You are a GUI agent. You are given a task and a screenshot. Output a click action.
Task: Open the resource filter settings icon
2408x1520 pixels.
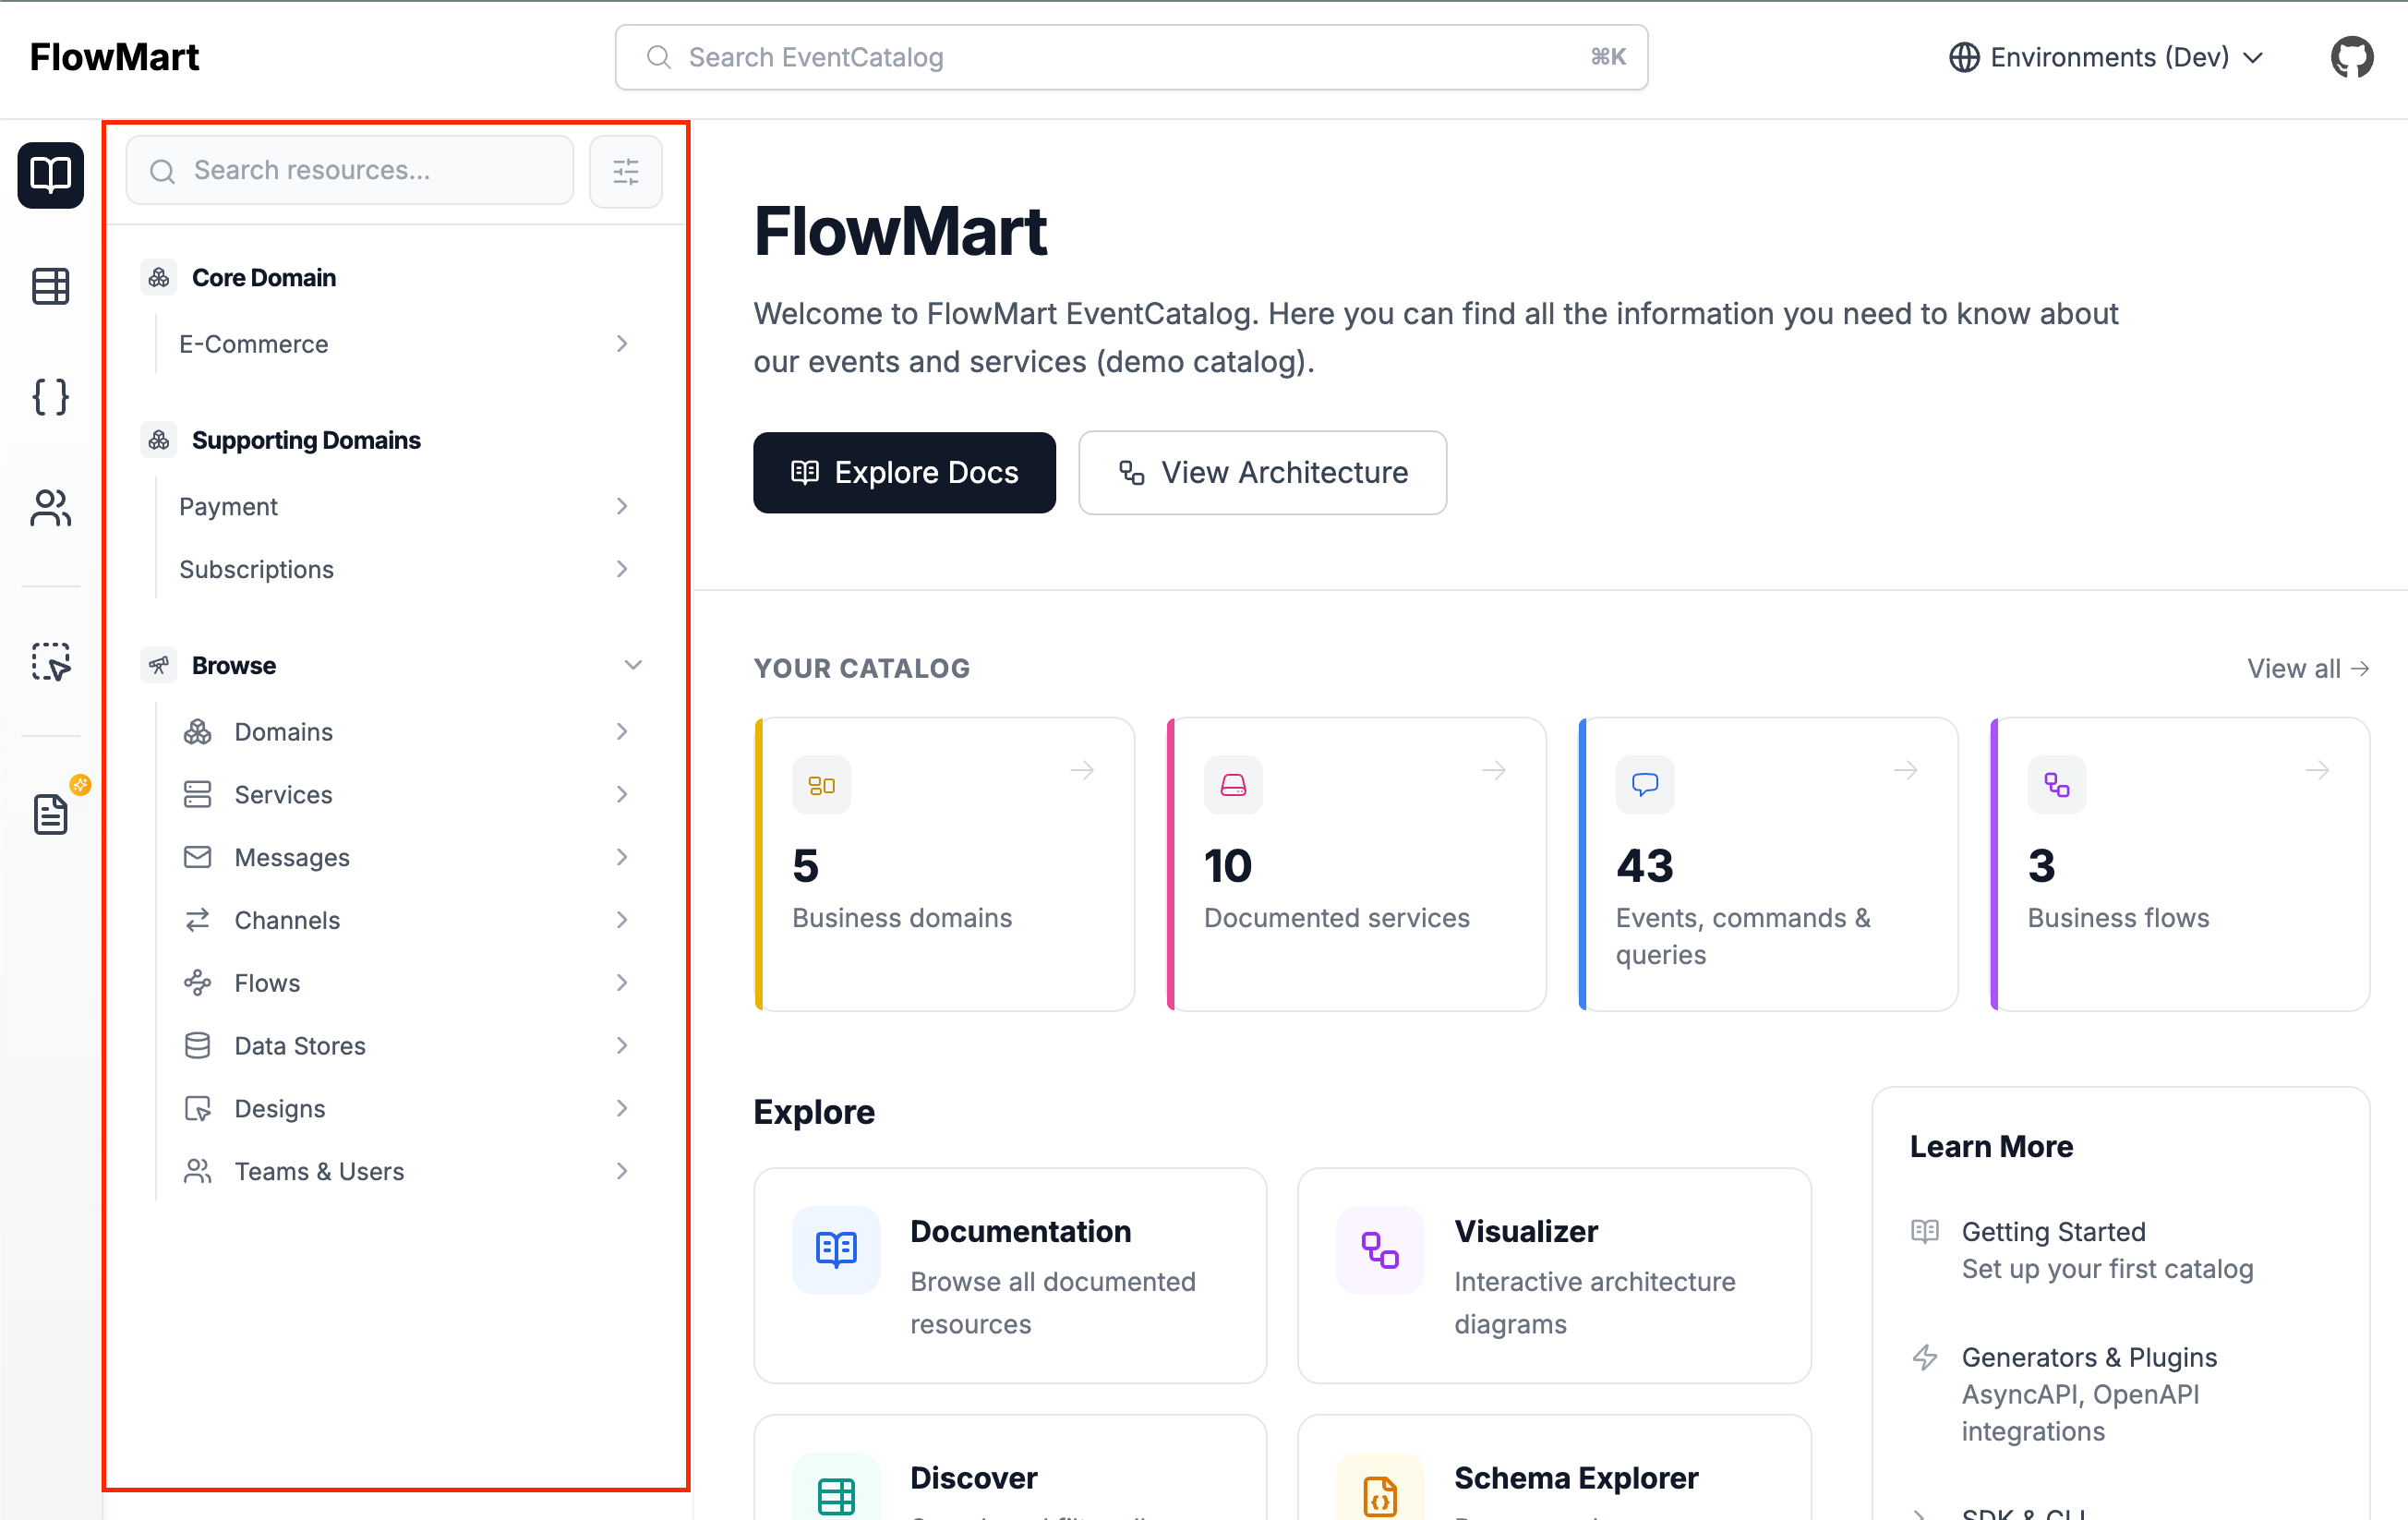[x=625, y=171]
